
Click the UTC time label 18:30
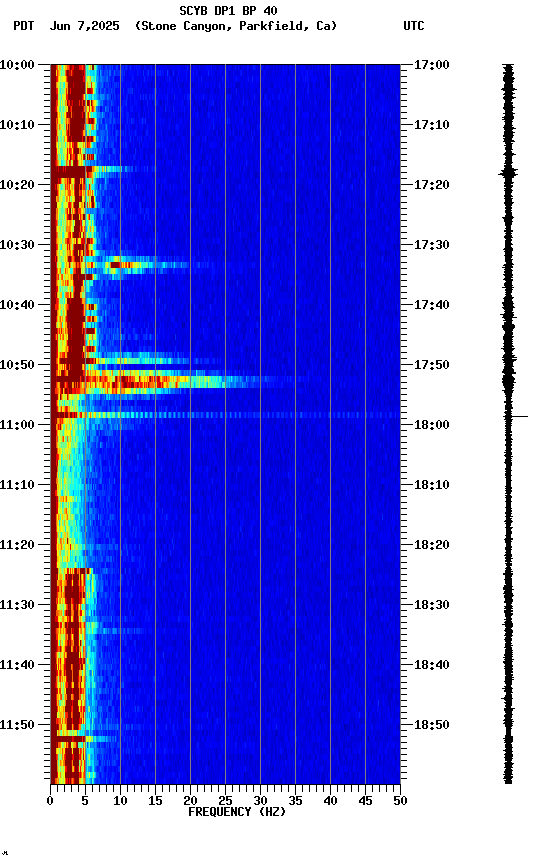click(432, 605)
